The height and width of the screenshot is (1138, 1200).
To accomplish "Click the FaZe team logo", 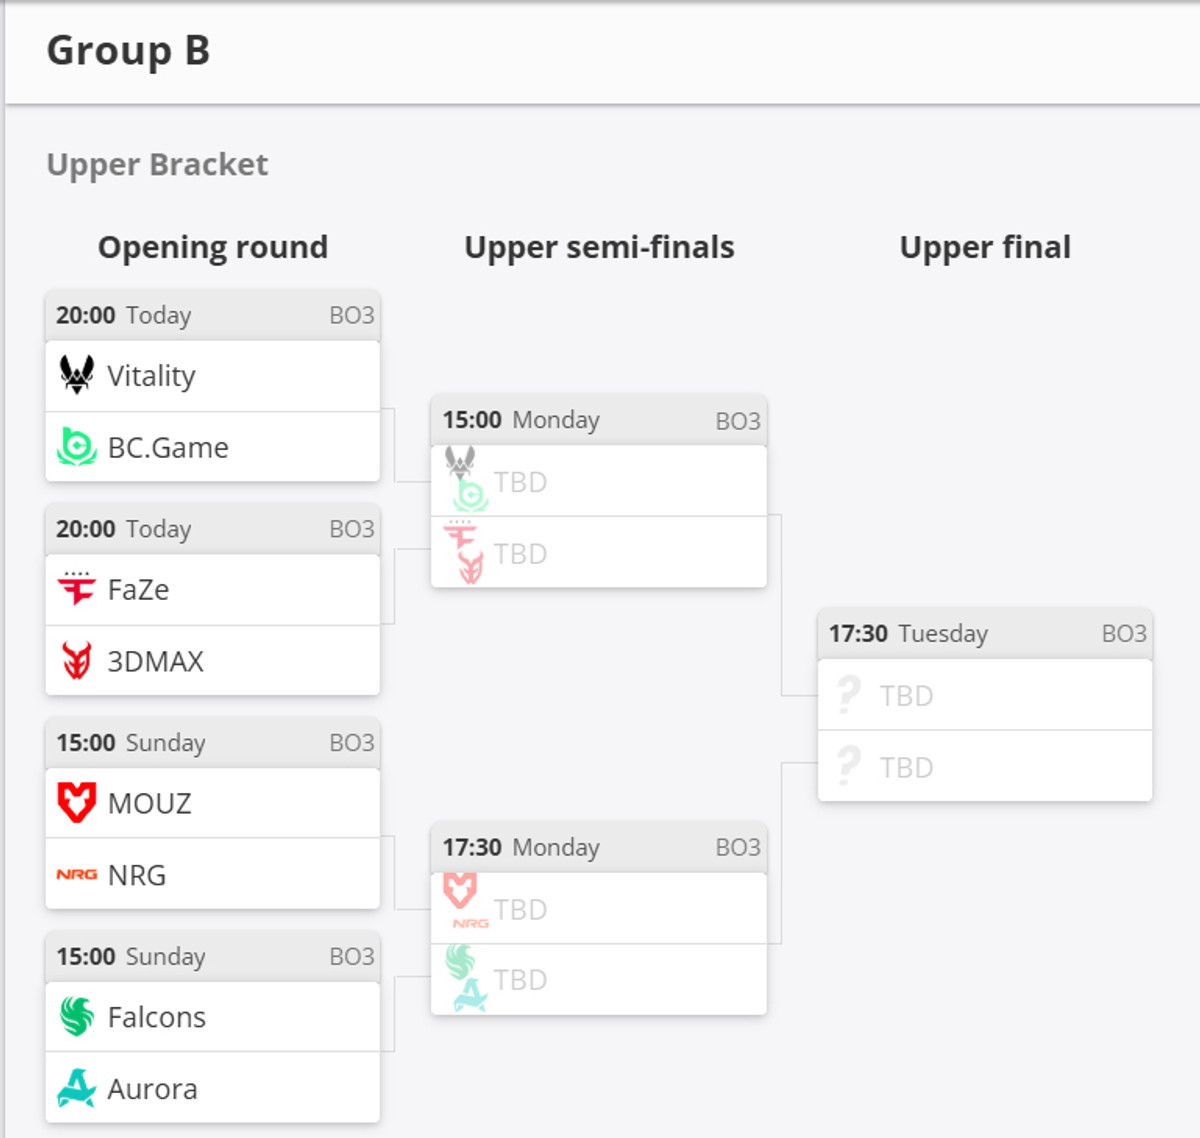I will [x=76, y=589].
